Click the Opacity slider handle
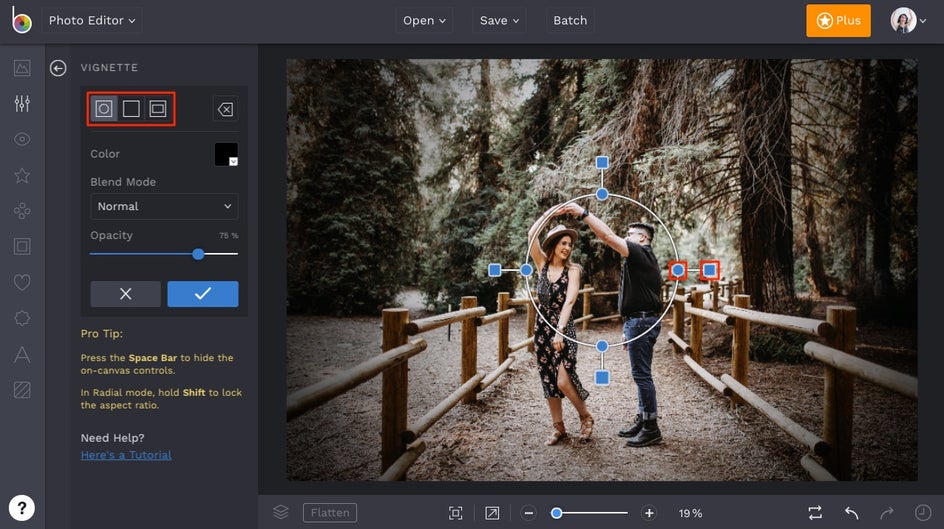Viewport: 944px width, 529px height. (x=198, y=254)
